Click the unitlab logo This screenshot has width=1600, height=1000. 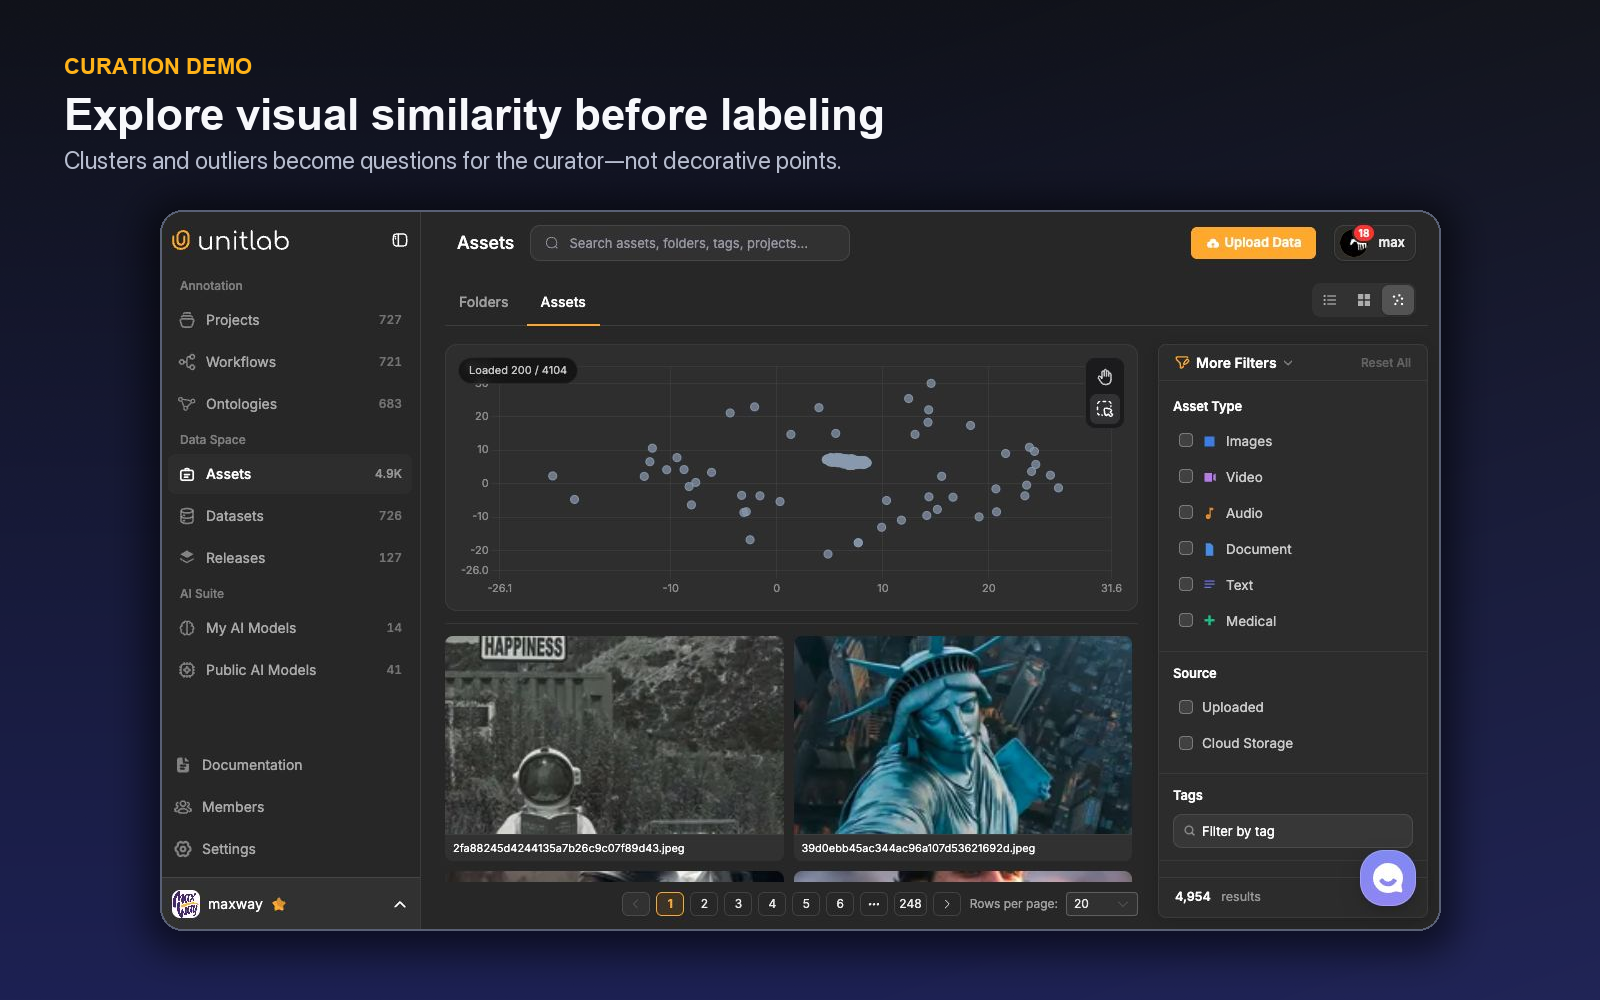coord(231,241)
